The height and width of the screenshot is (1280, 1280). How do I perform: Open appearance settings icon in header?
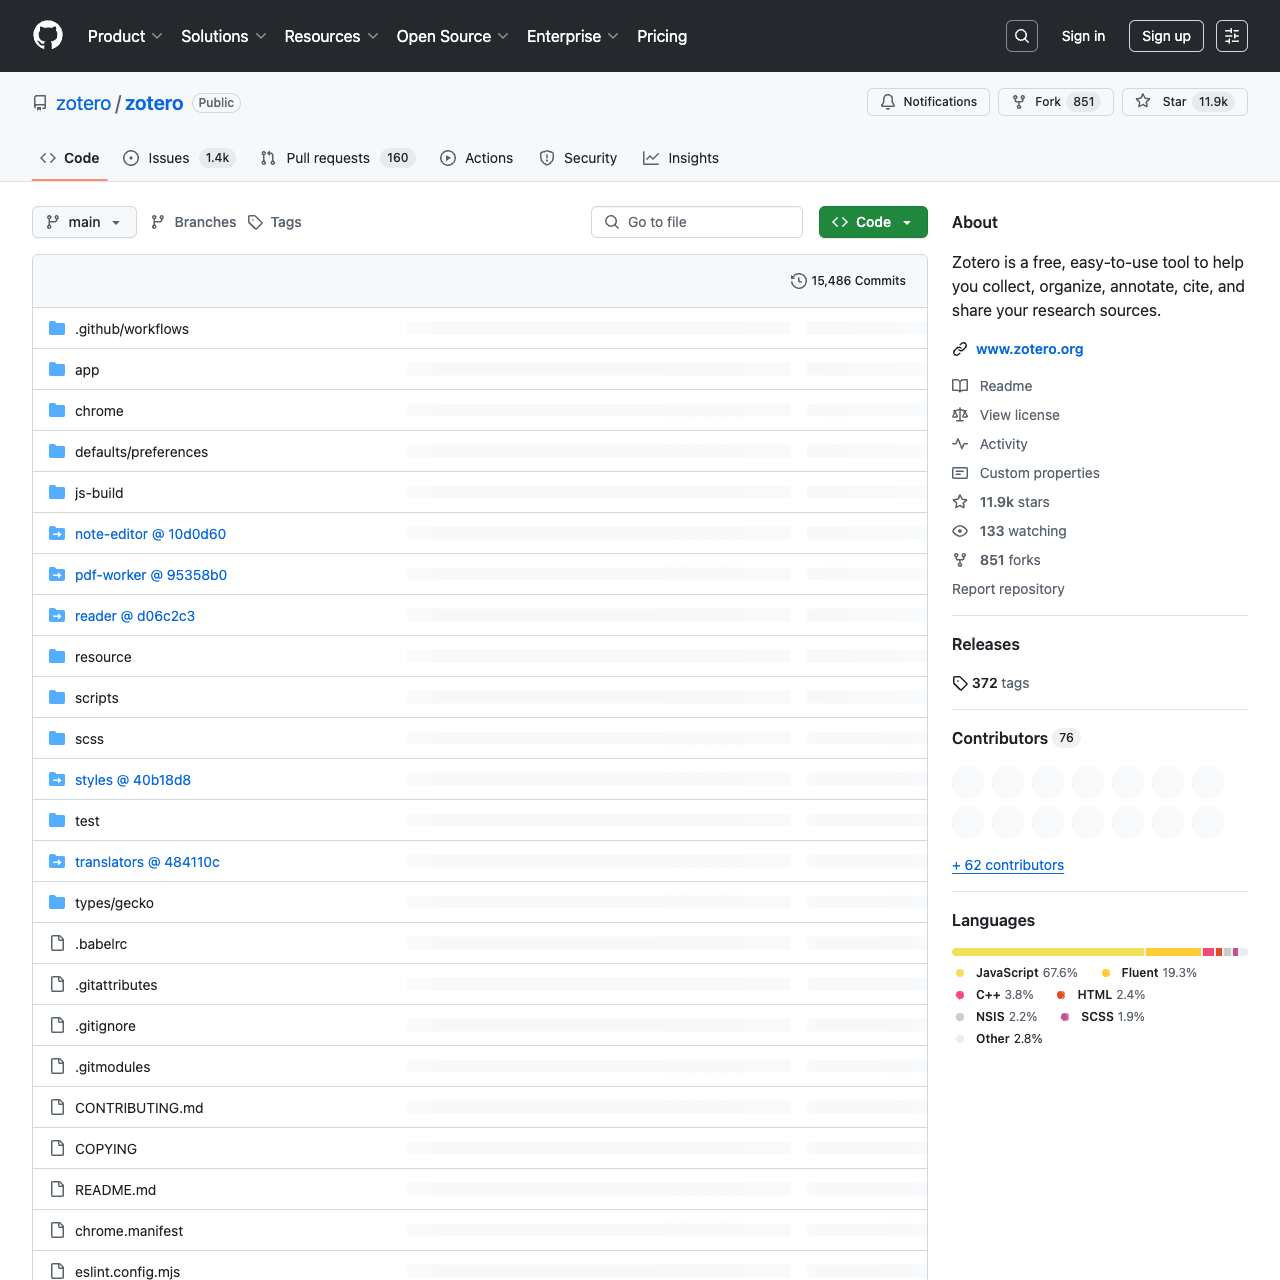[x=1232, y=36]
